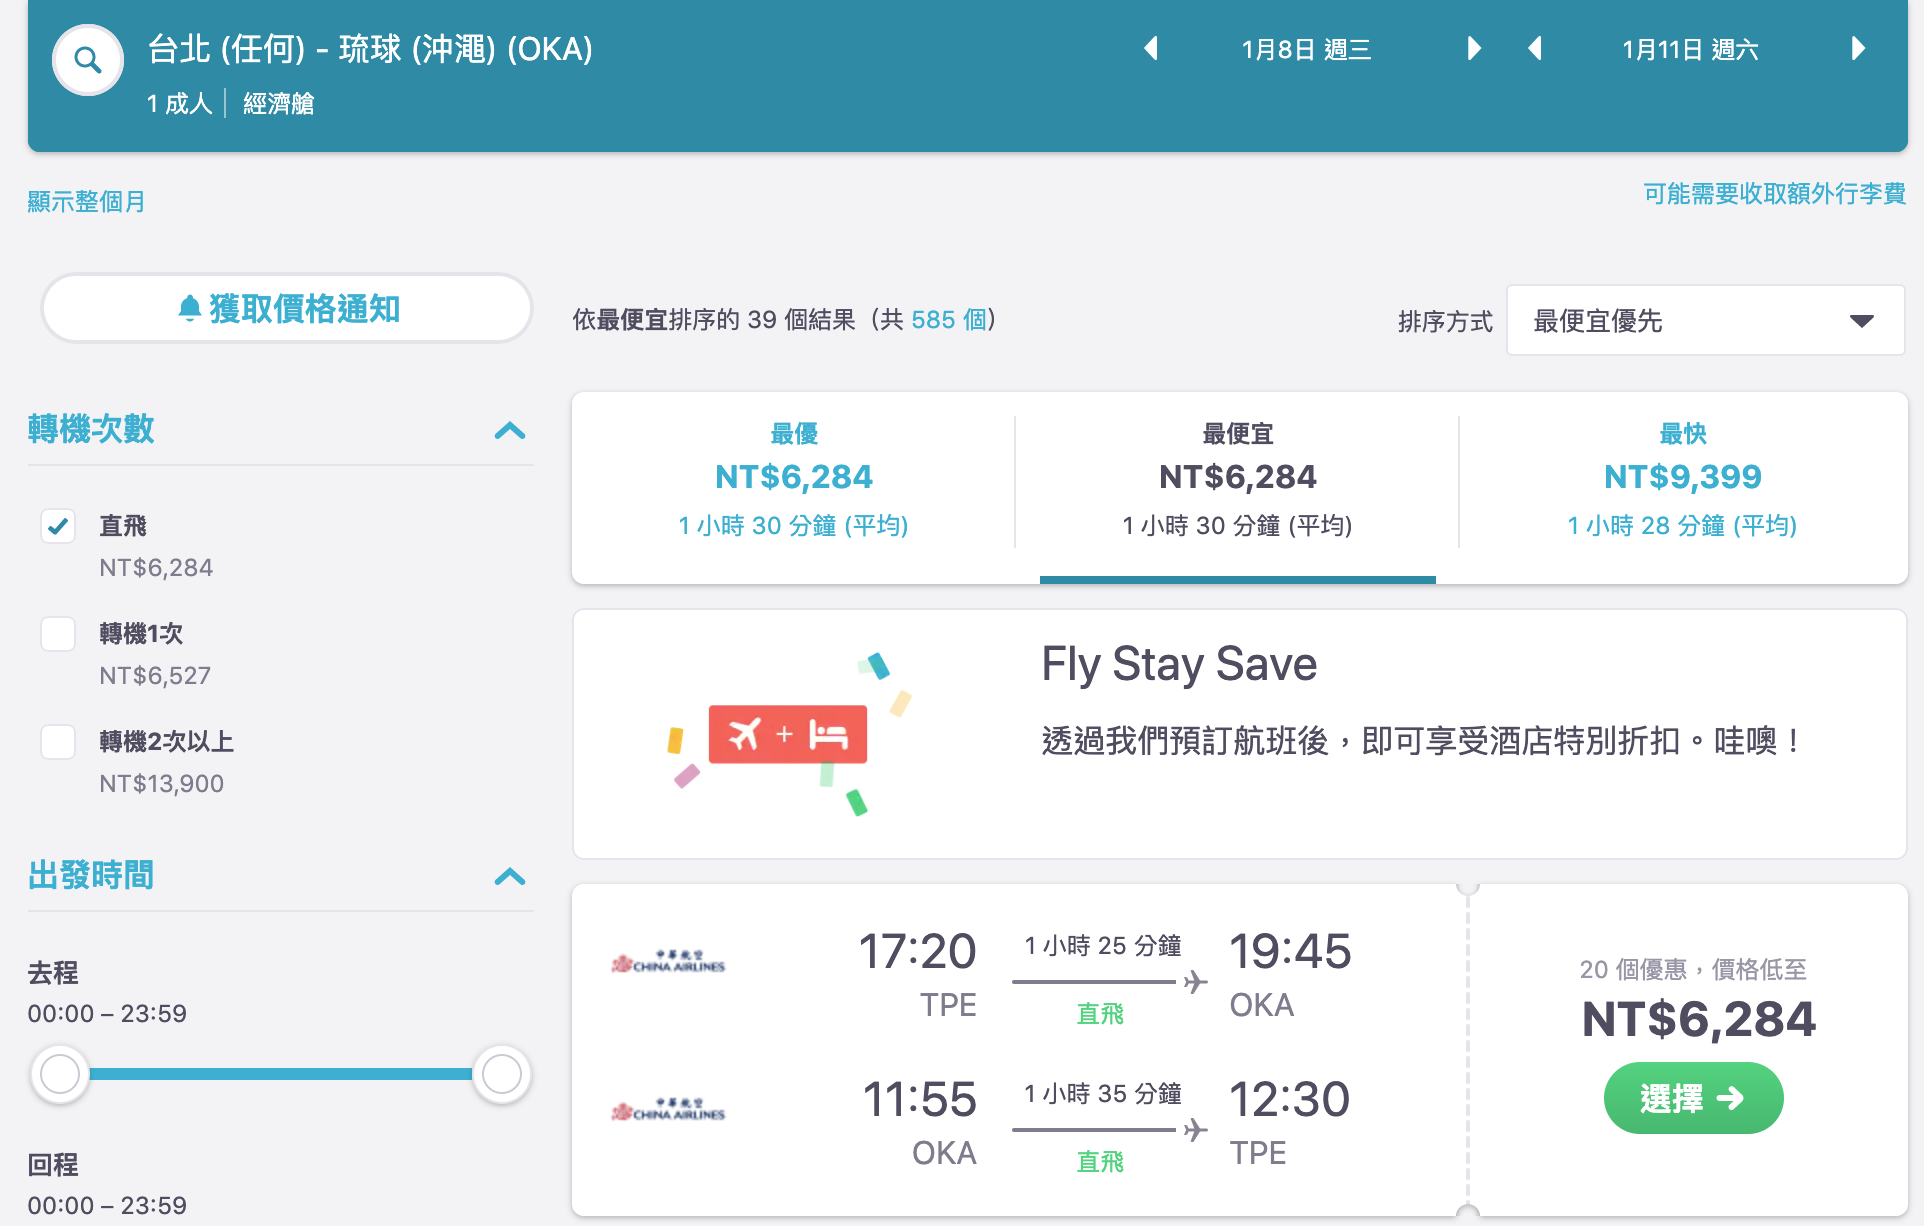Click the 1 成人 passenger text
This screenshot has width=1924, height=1226.
[179, 103]
